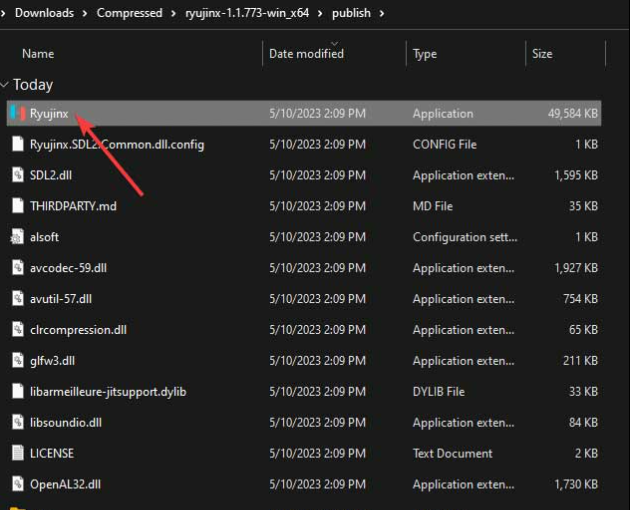Select clrcompression.dll file name
Viewport: 636px width, 510px height.
click(78, 330)
